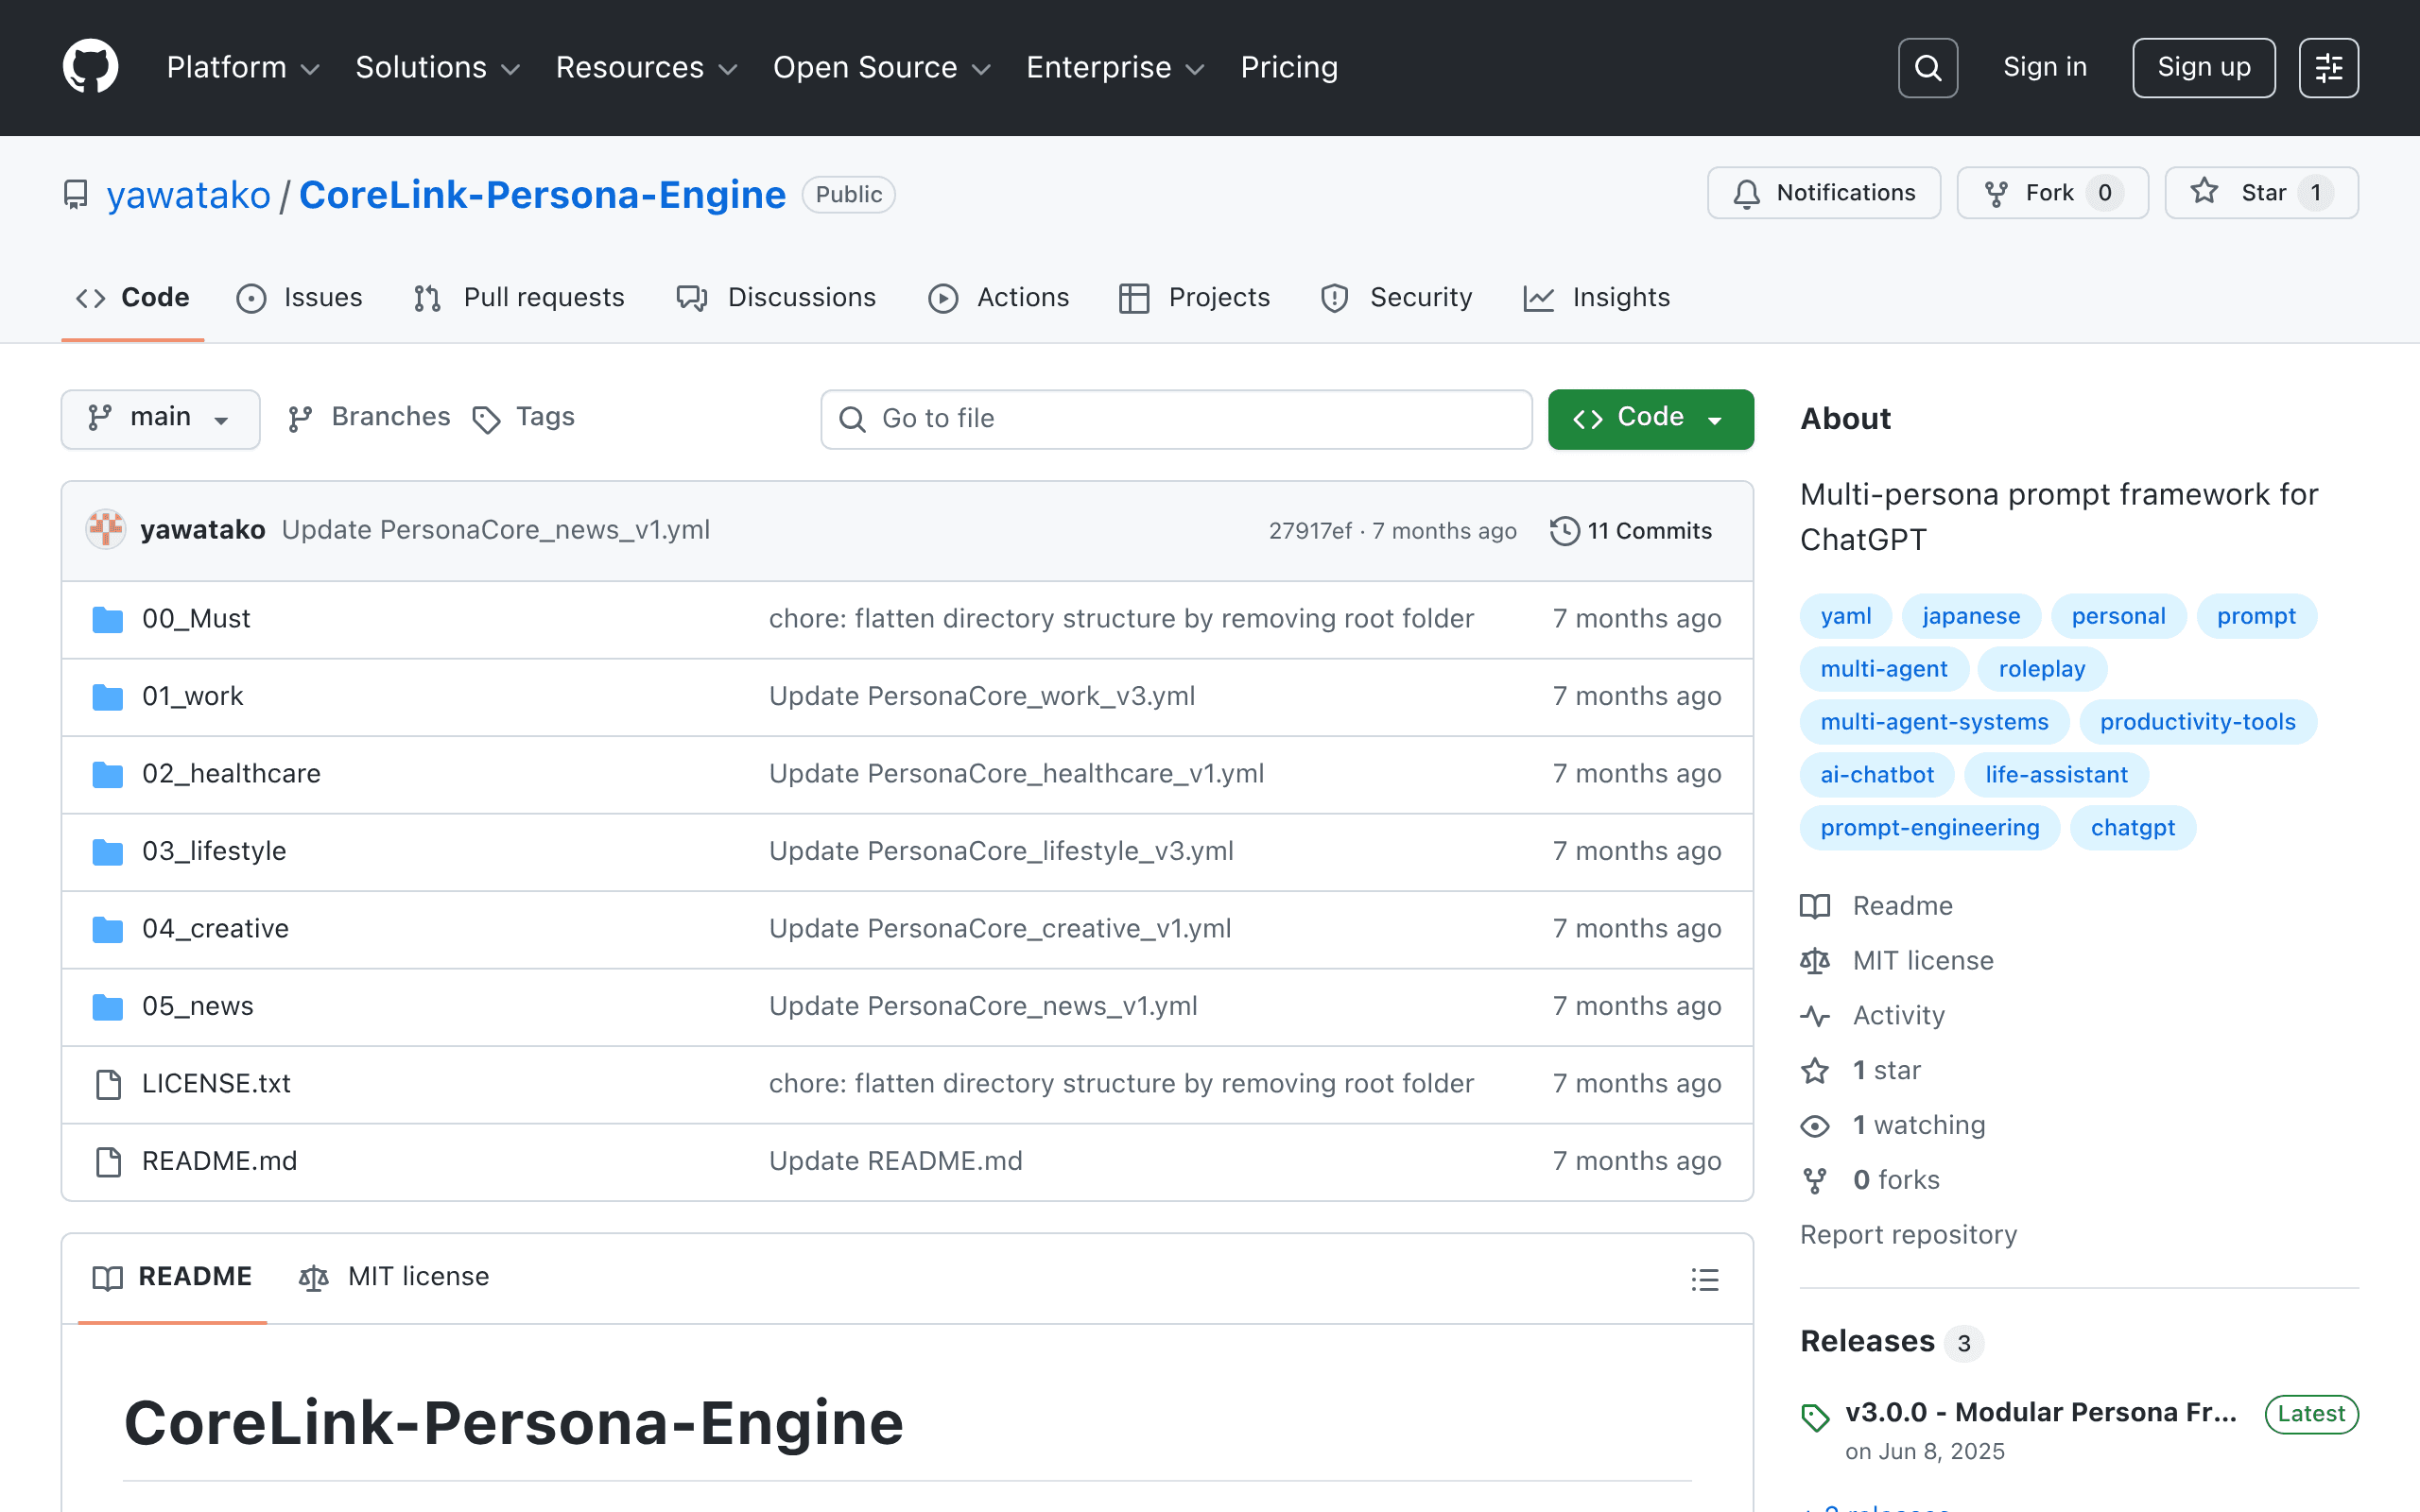
Task: Click the 05_news folder icon
Action: [107, 1006]
